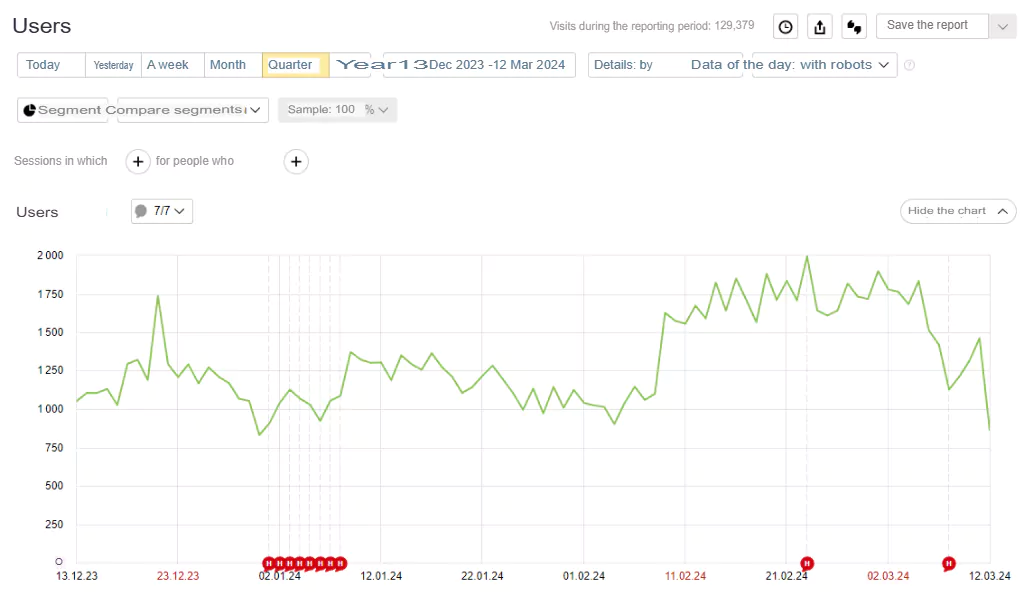Click the 2 000 y-axis value
This screenshot has height=602, width=1024.
pos(50,255)
